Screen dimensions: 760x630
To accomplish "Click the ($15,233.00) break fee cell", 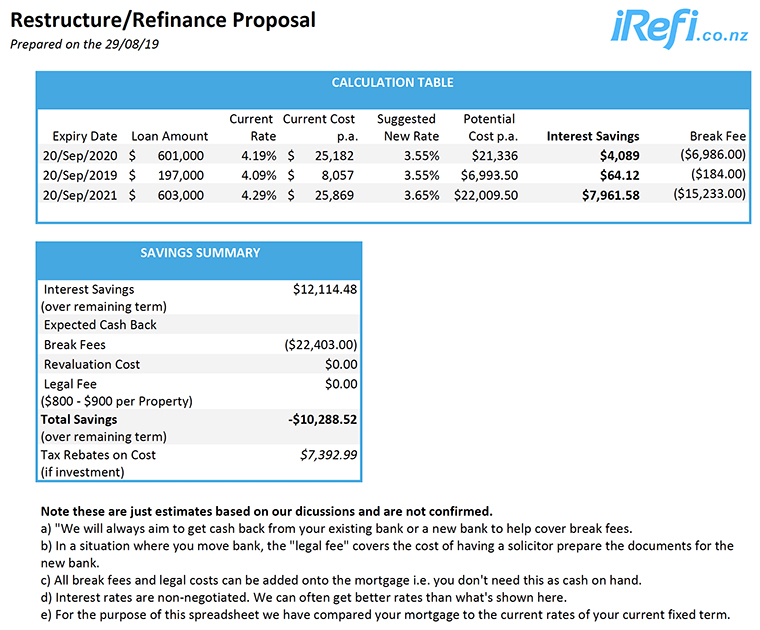I will [709, 195].
